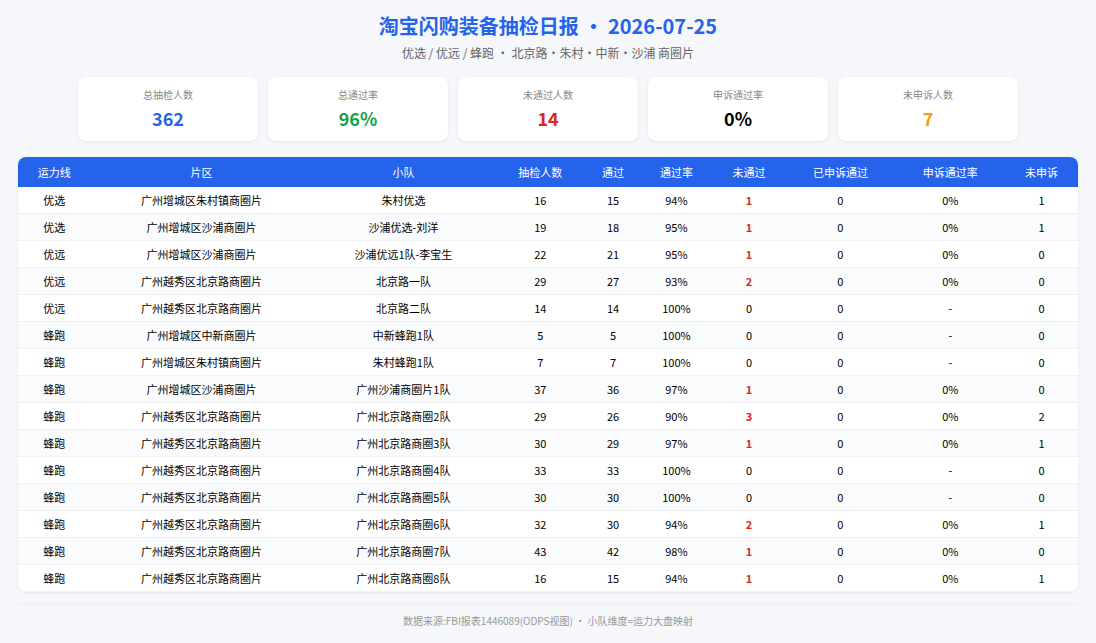Click 通过率 100% in 商圈5队 row

click(x=676, y=498)
